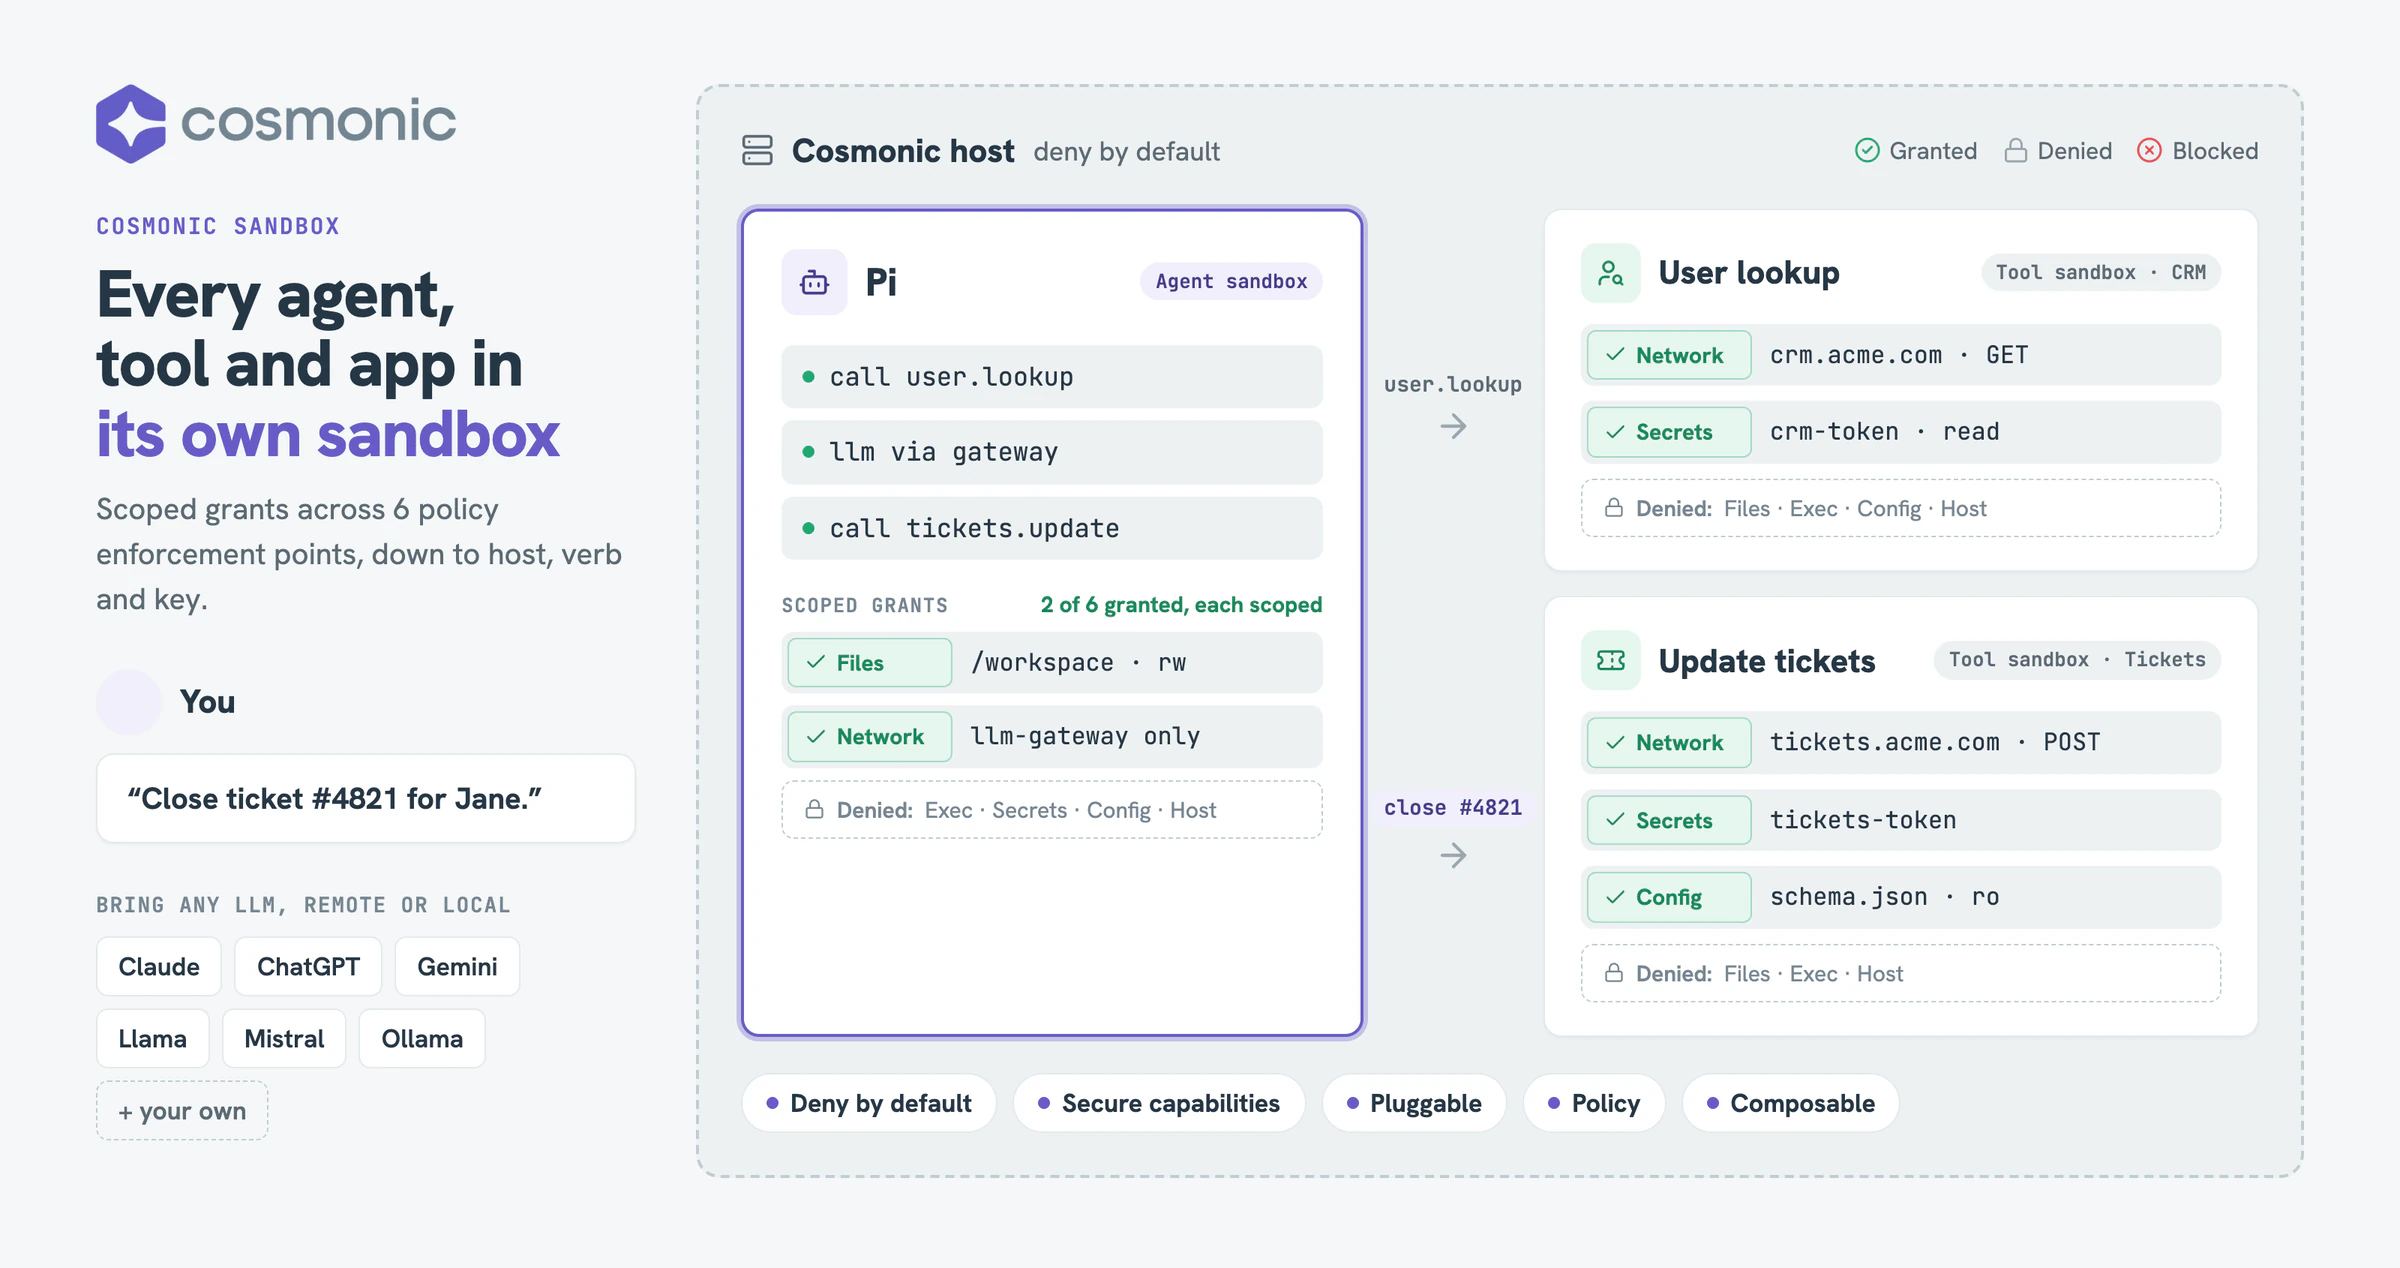Click lock icon in User lookup Denied row
Image resolution: width=2400 pixels, height=1268 pixels.
[x=1613, y=508]
